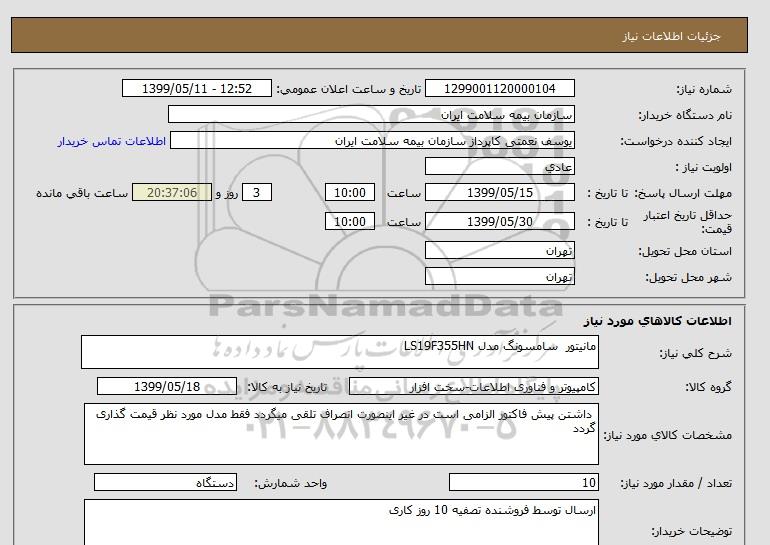Click the label نام دستگاه خریدار
The width and height of the screenshot is (770, 545).
point(685,115)
